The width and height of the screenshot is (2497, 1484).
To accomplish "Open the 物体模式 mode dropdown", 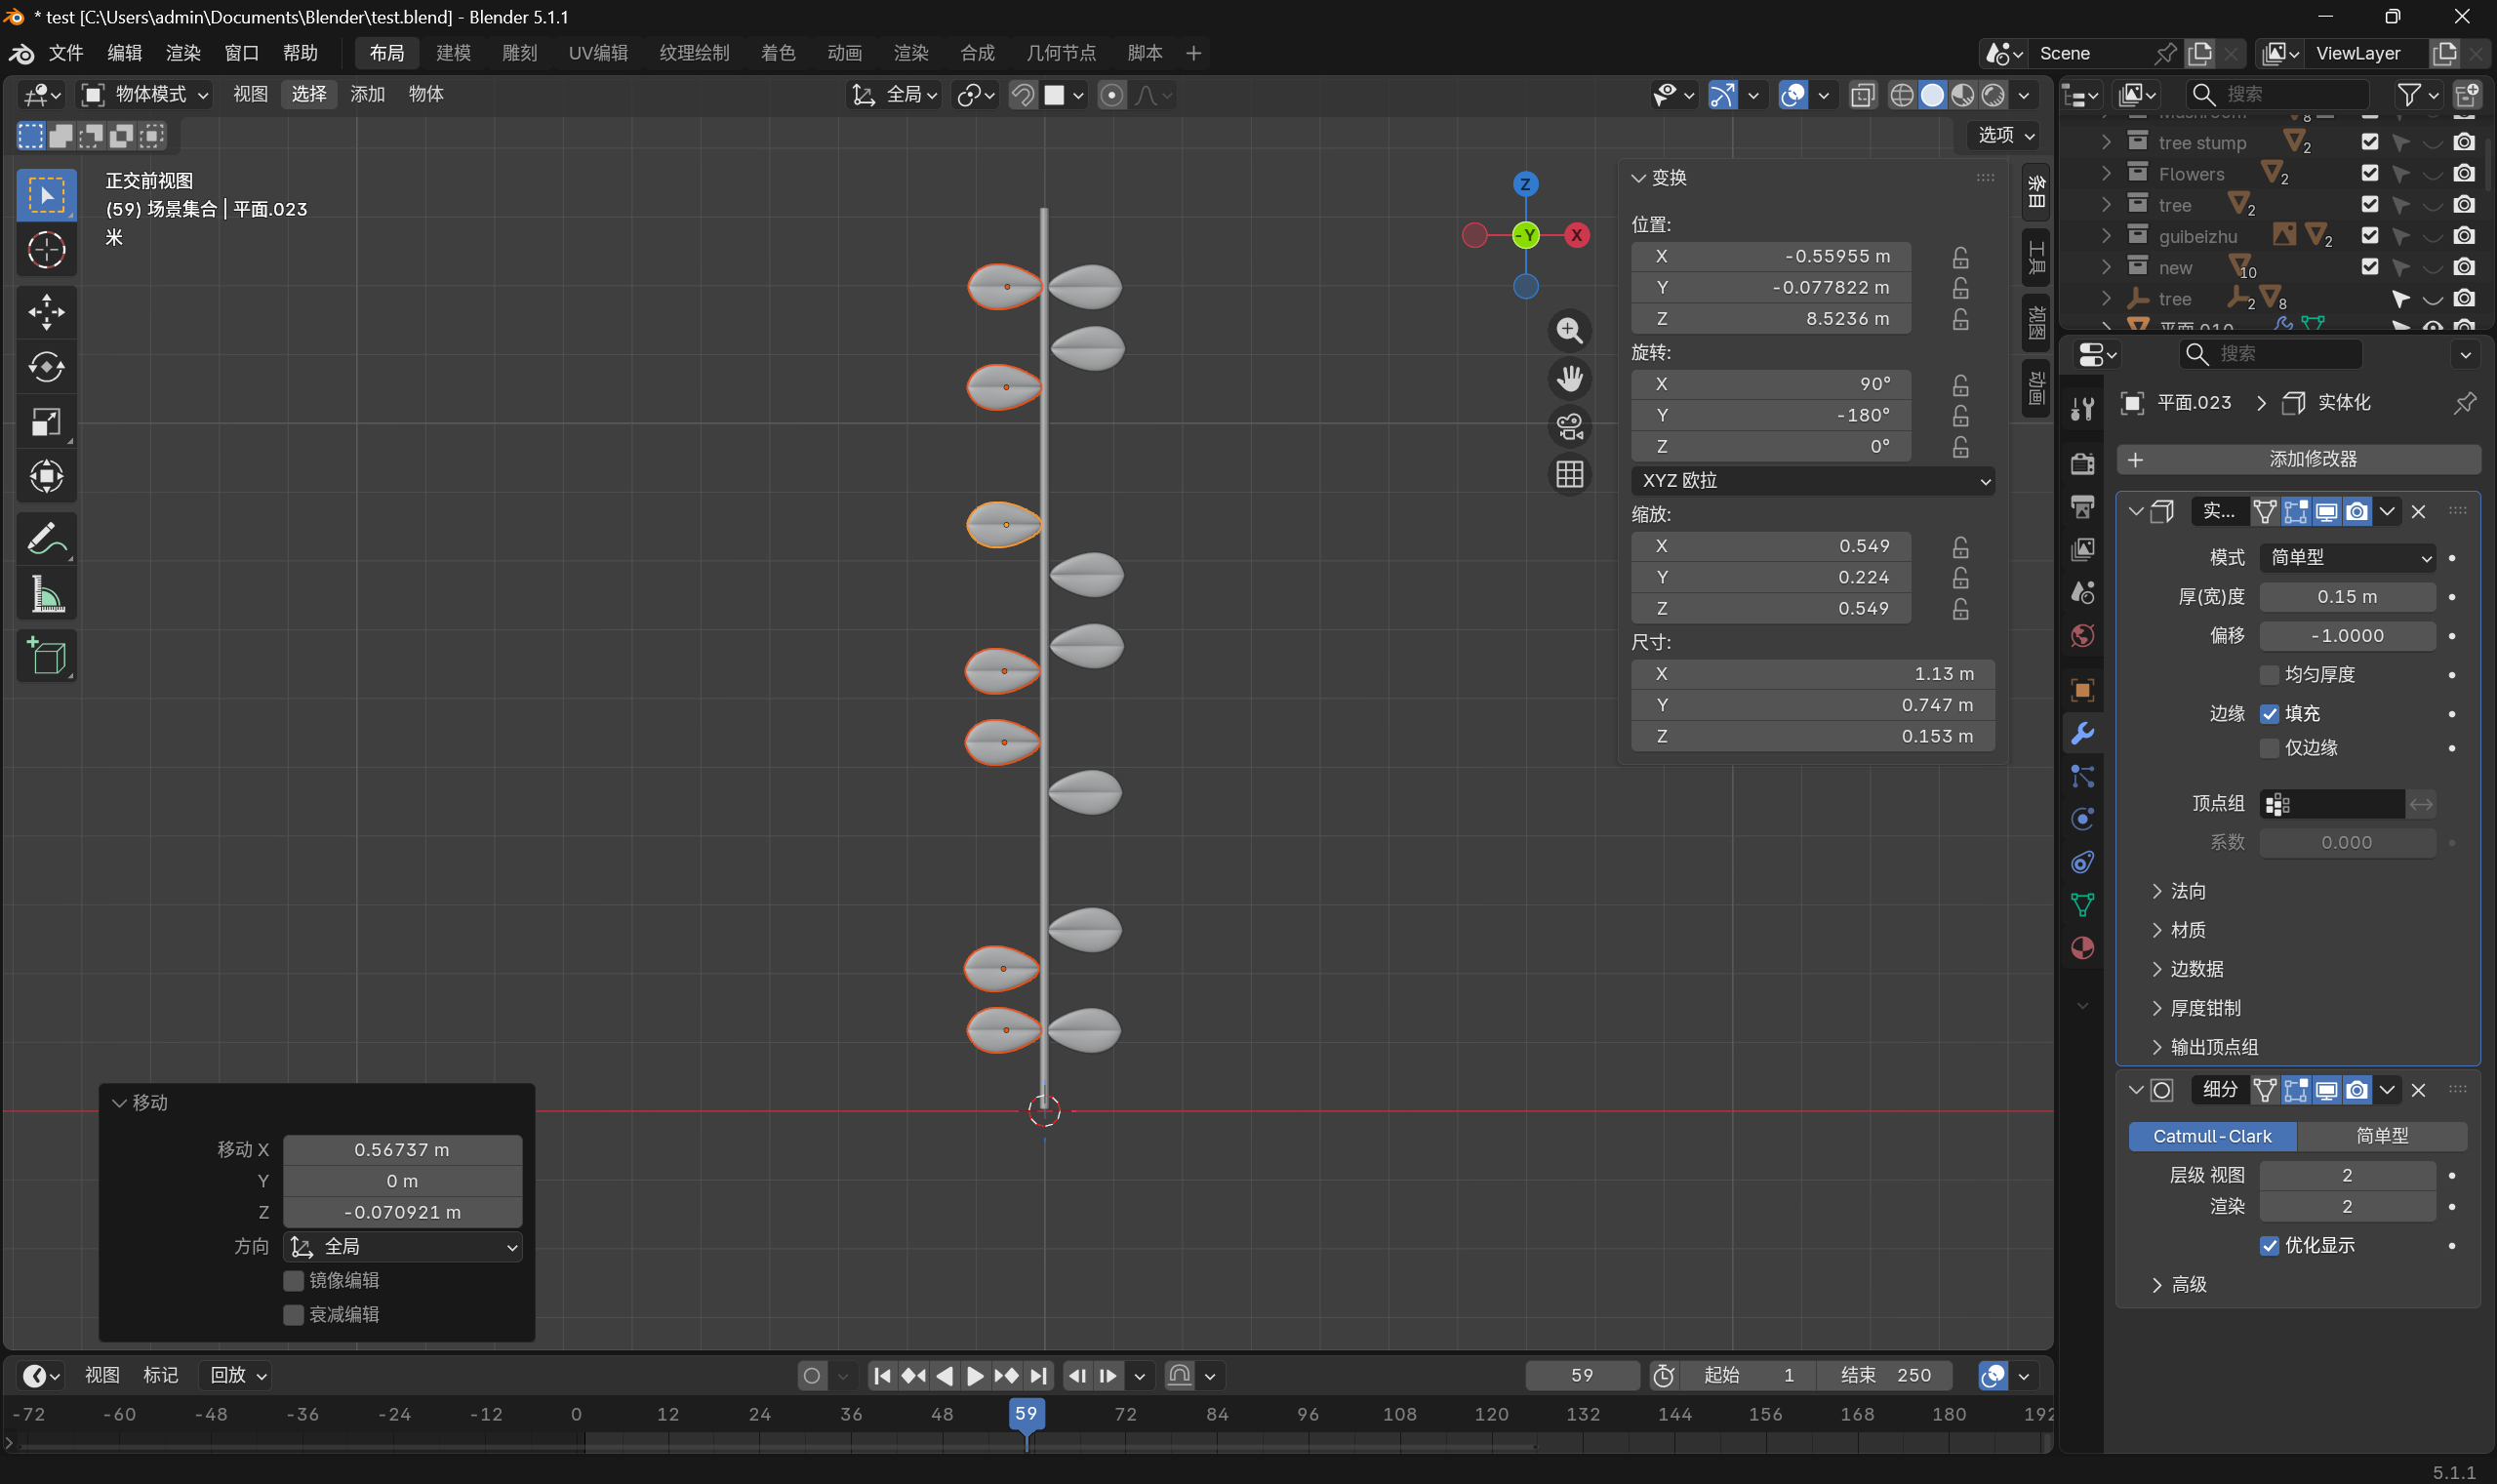I will (x=145, y=94).
